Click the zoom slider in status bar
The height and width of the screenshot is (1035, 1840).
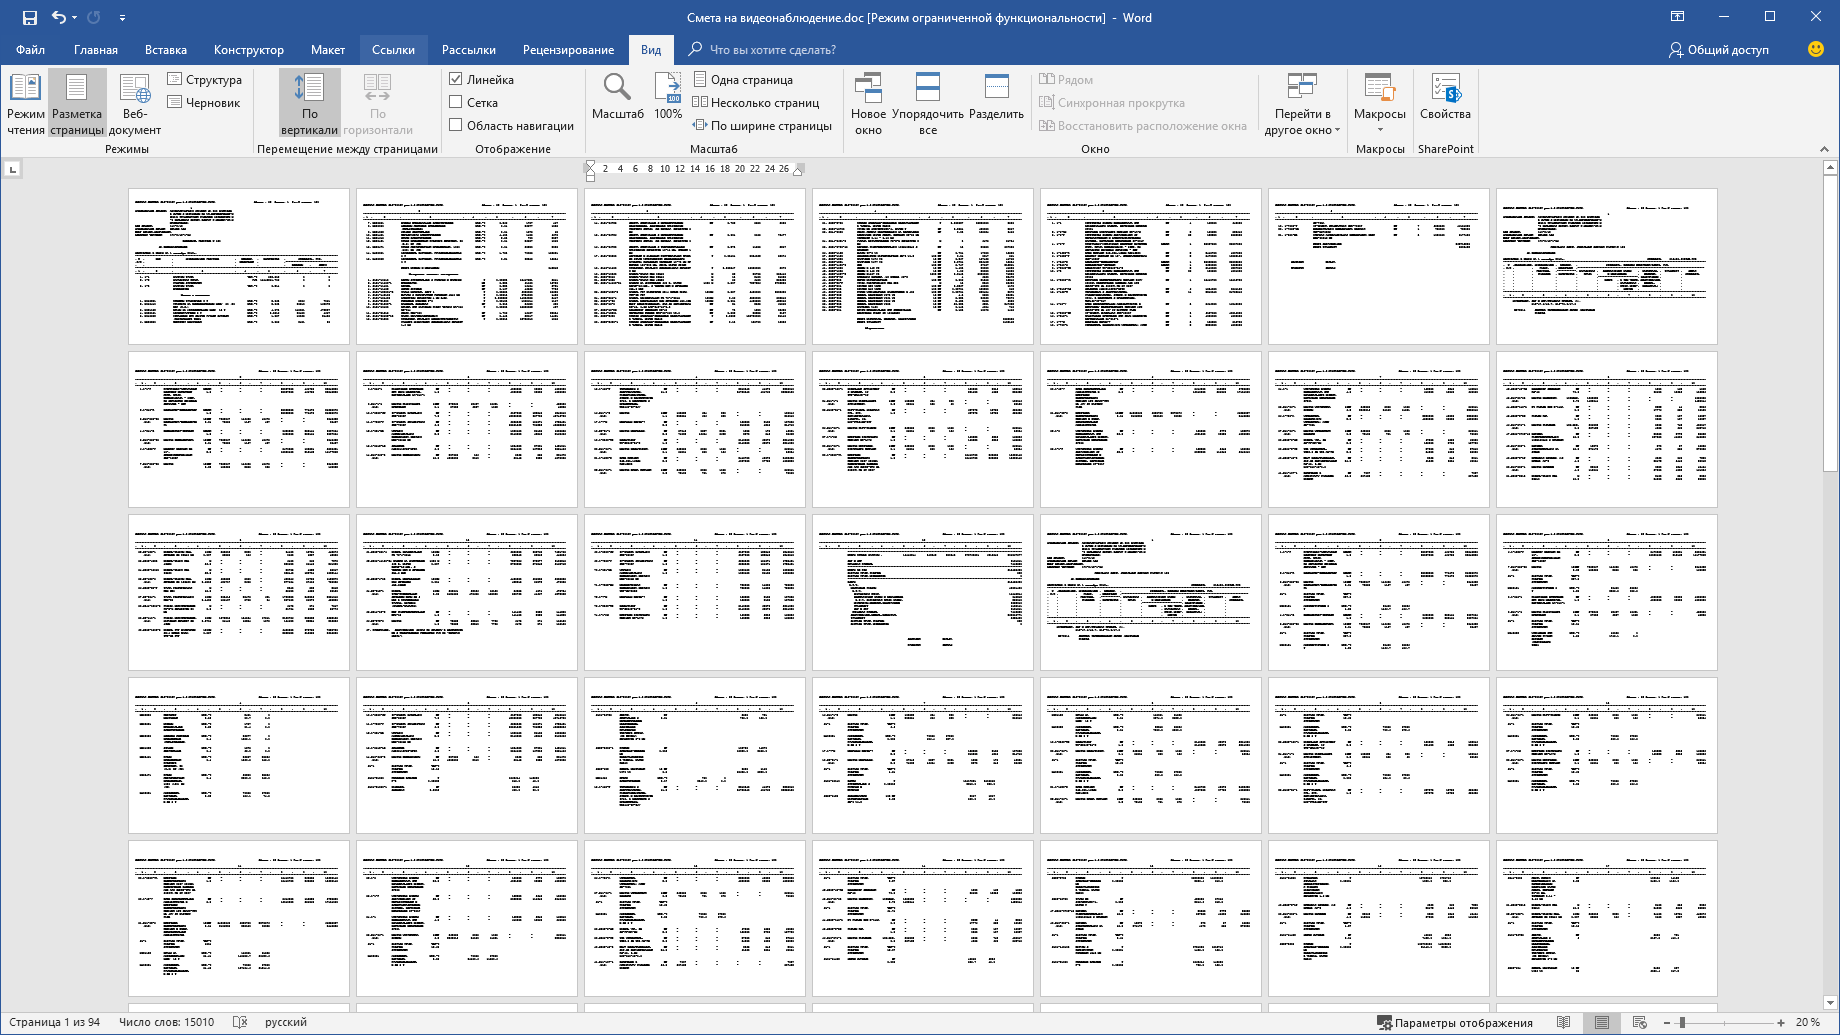[x=1683, y=1022]
